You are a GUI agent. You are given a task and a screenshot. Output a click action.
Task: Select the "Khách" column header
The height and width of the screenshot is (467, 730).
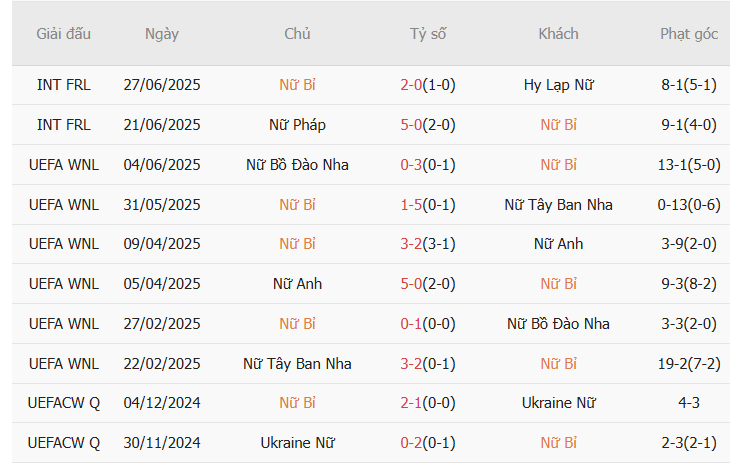coord(558,34)
